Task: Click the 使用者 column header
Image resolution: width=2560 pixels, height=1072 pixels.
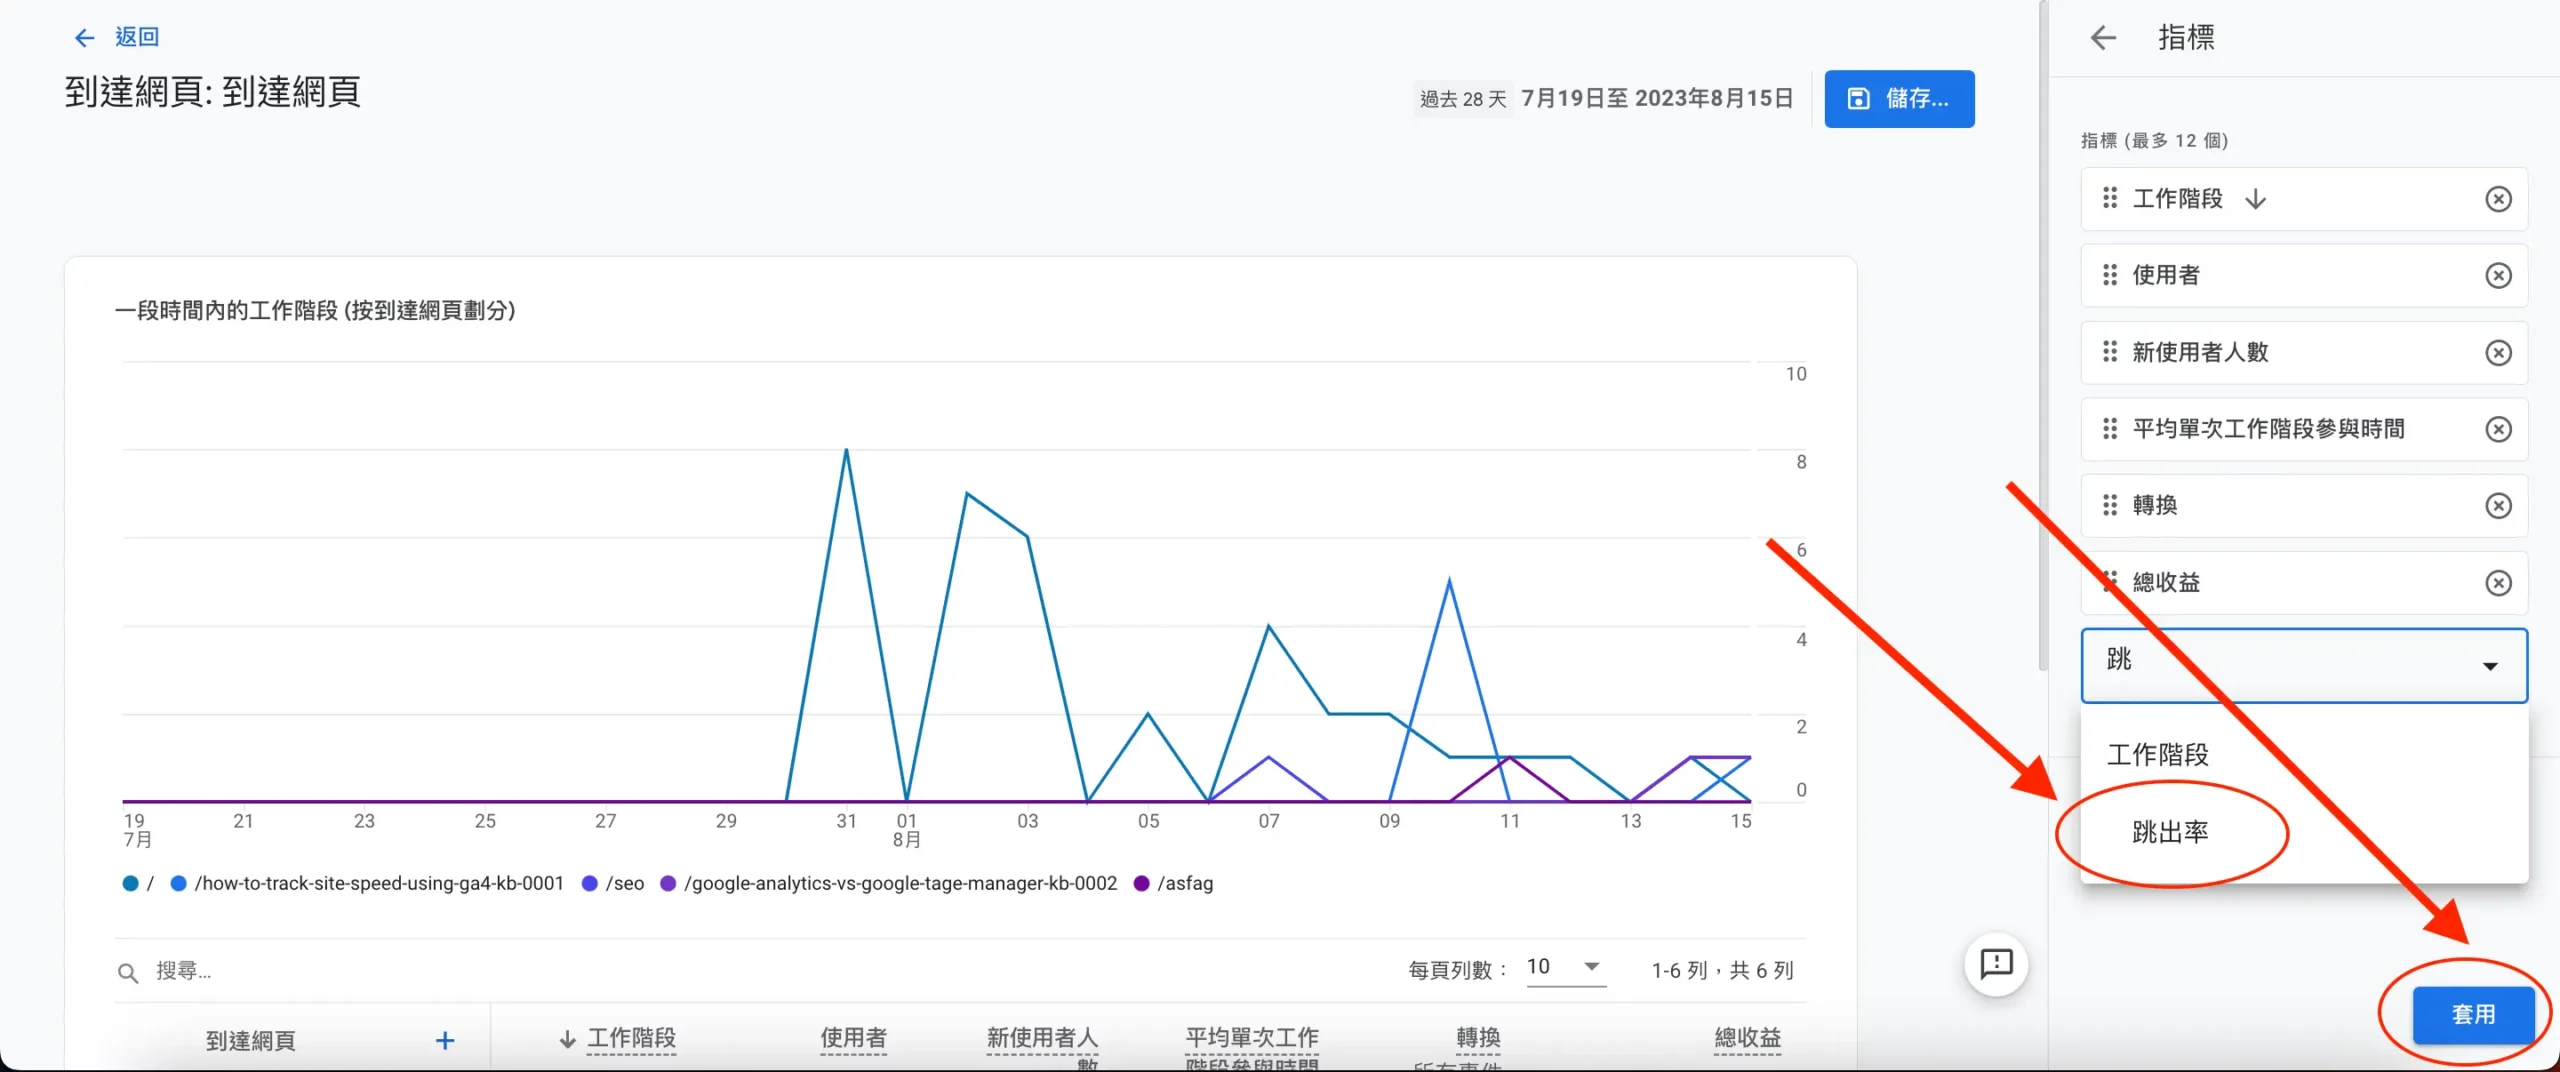Action: pyautogui.click(x=853, y=1038)
